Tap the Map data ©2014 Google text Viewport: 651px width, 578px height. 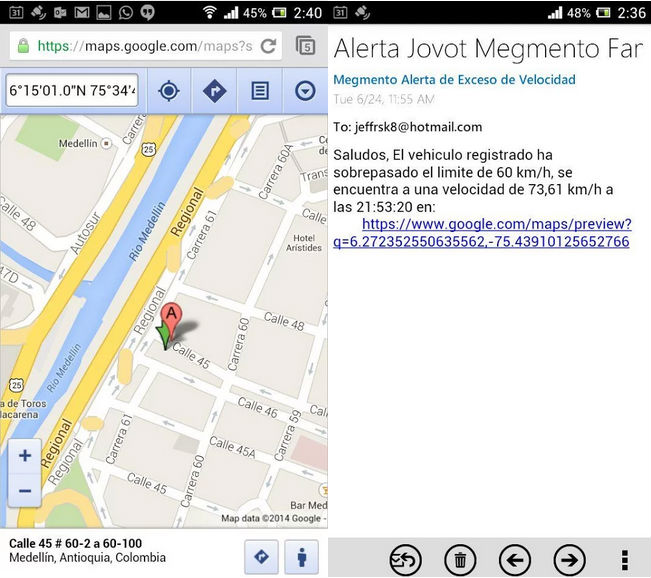click(x=272, y=518)
